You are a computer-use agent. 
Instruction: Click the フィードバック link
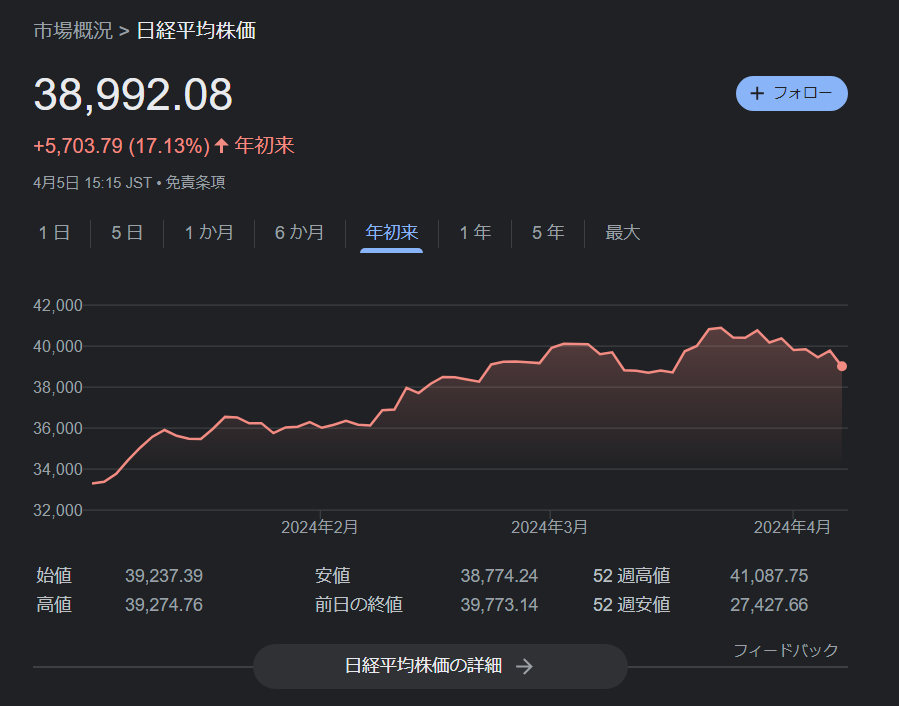[x=785, y=650]
